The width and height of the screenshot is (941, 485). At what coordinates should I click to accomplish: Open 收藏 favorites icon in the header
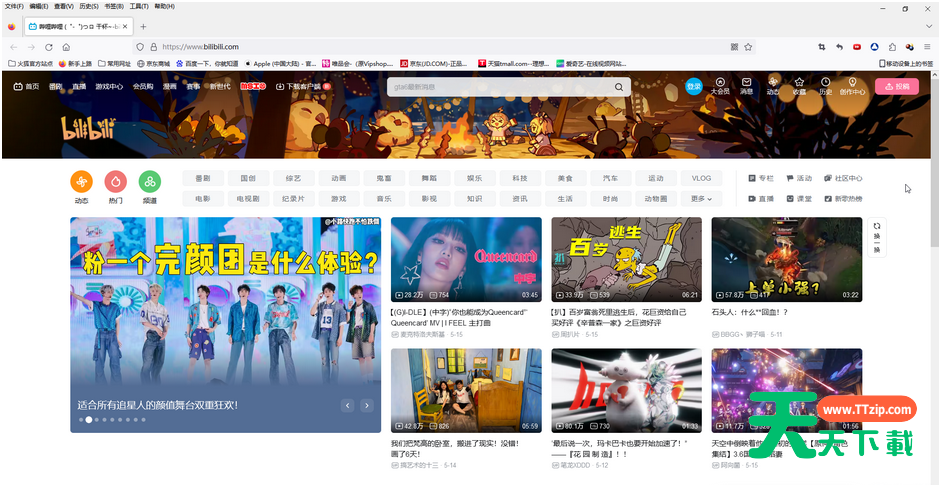pyautogui.click(x=799, y=86)
